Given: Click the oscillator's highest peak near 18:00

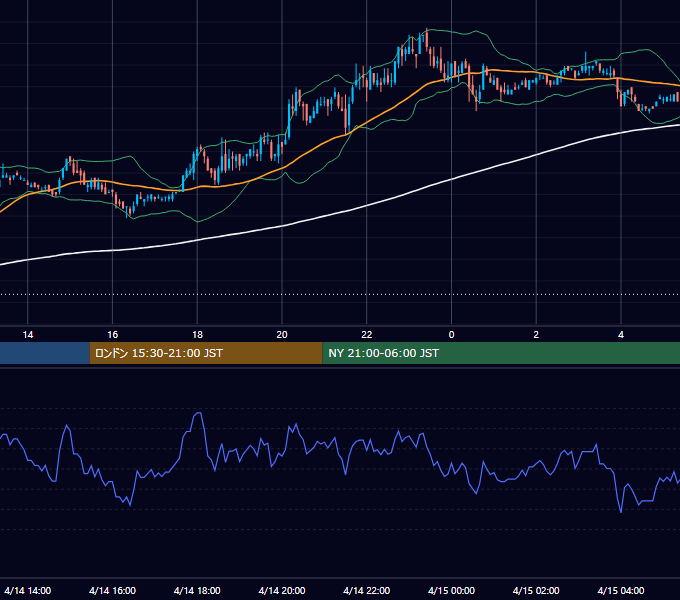Looking at the screenshot, I should [198, 414].
